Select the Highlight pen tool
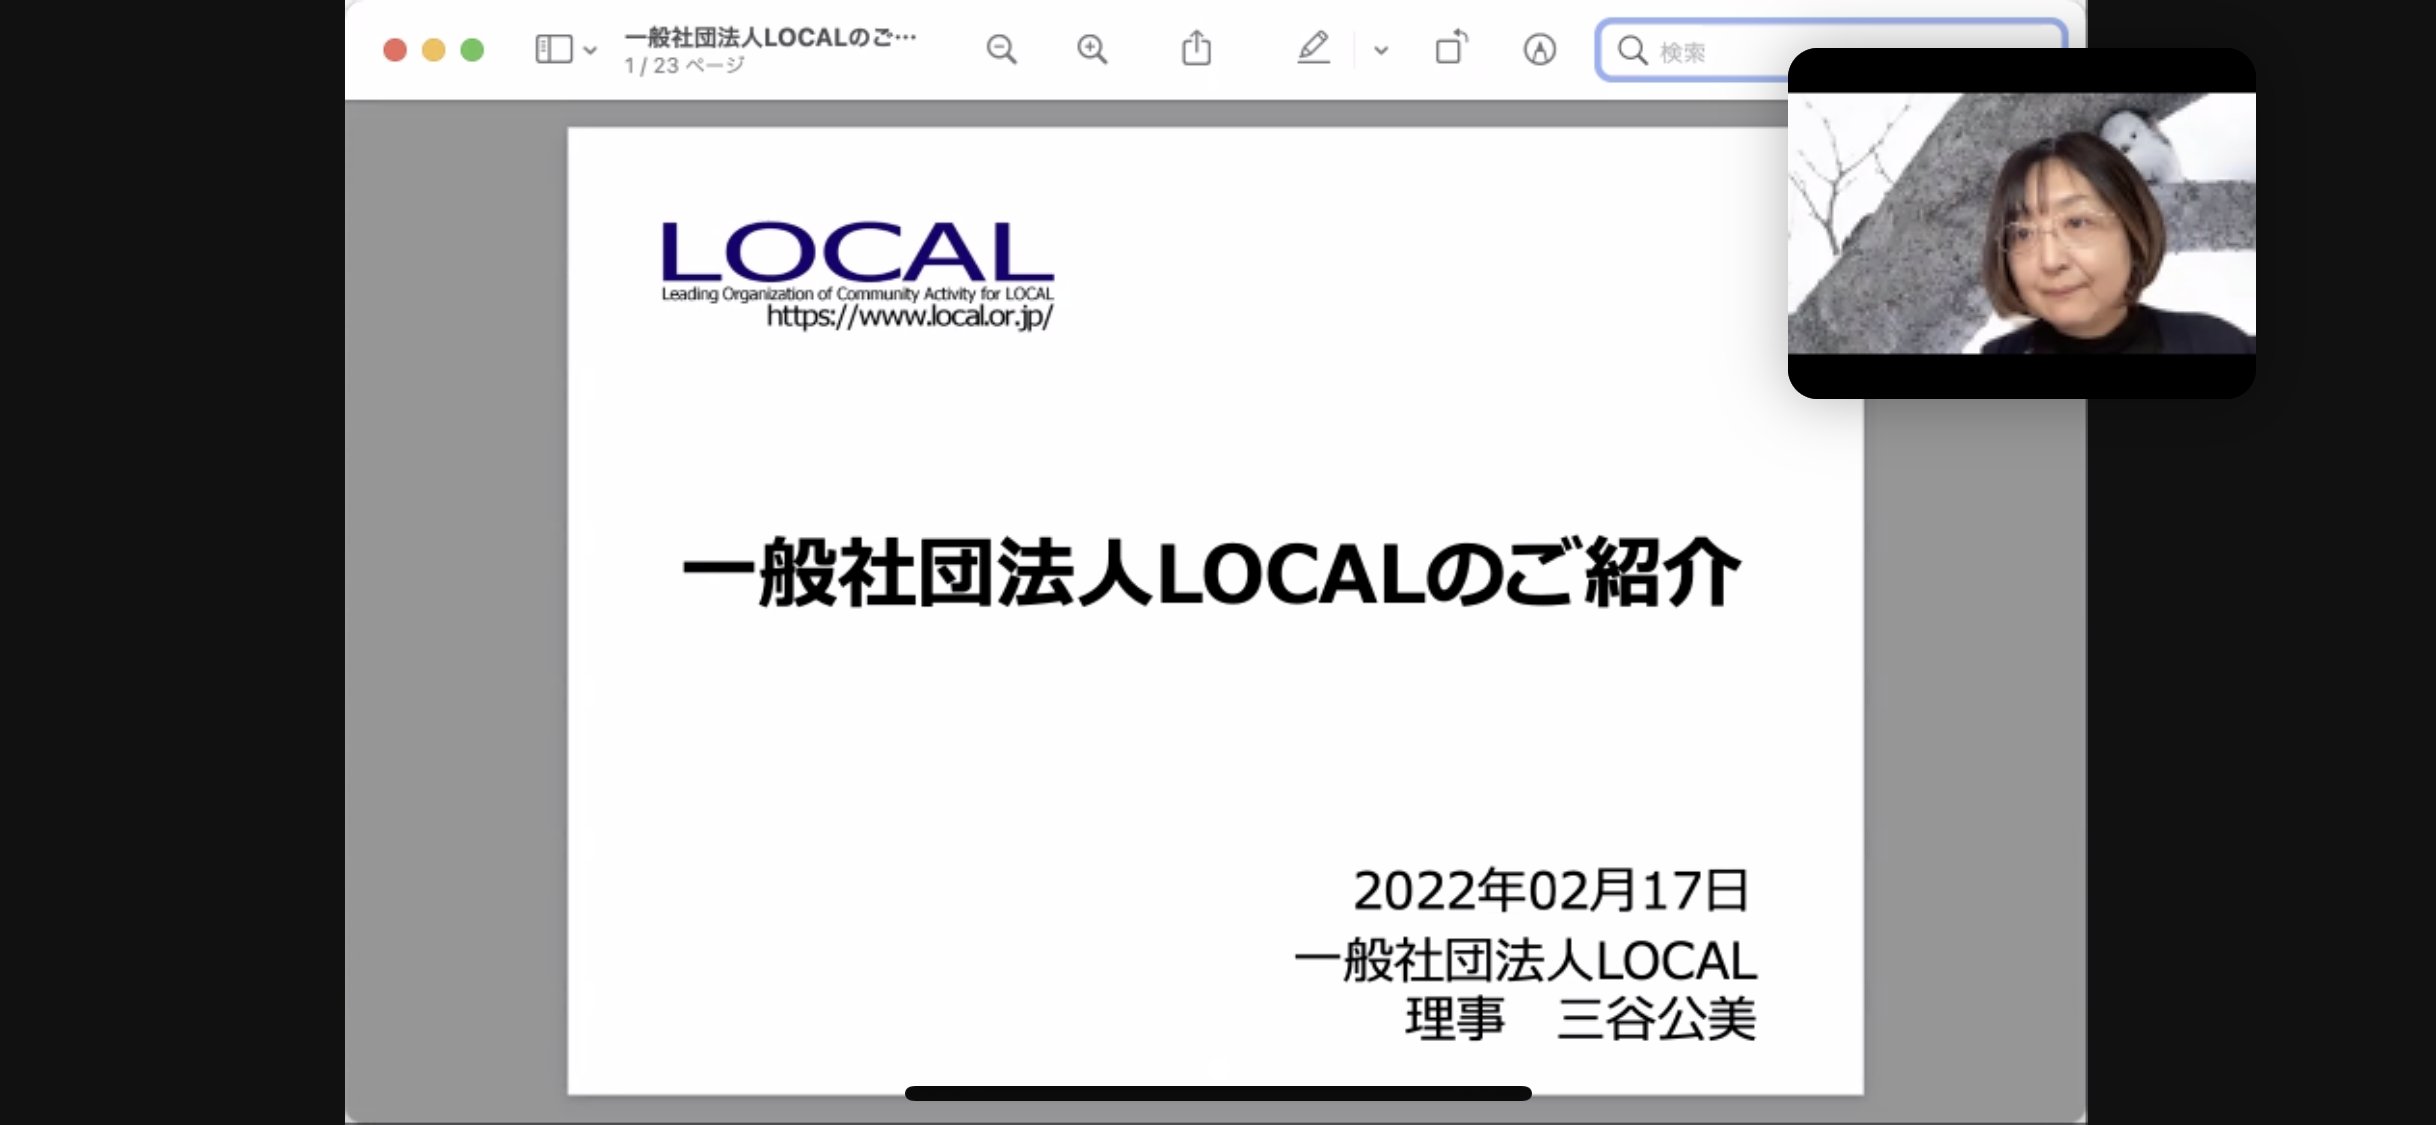 (x=1313, y=48)
